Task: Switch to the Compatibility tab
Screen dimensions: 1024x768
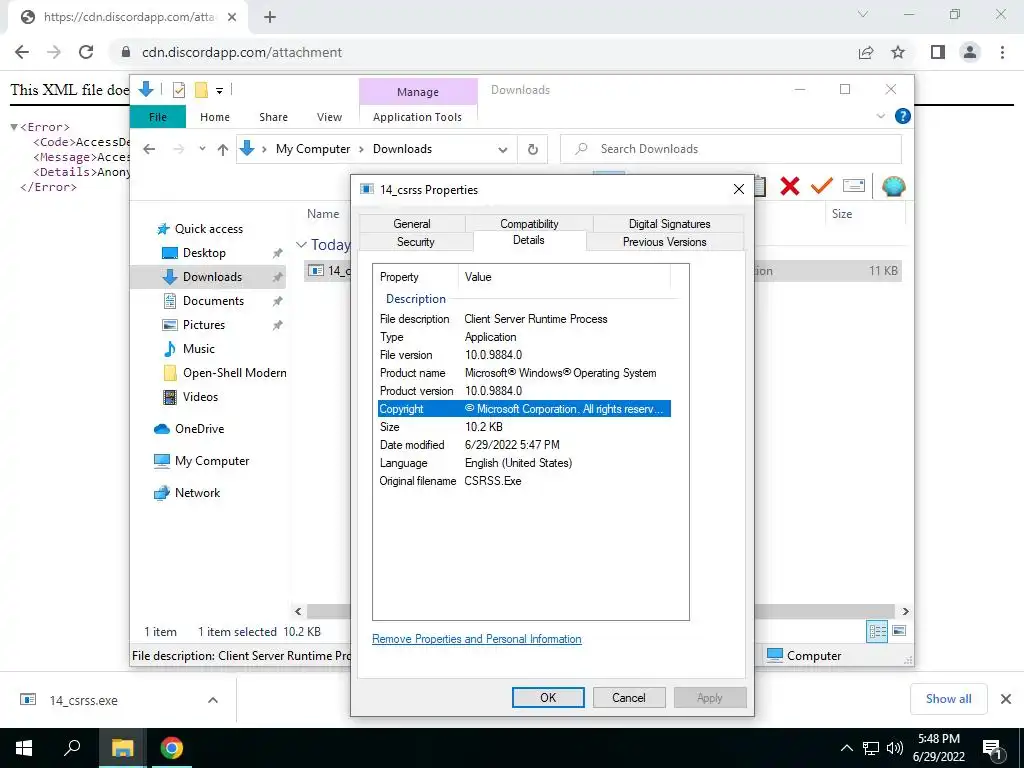Action: (x=529, y=223)
